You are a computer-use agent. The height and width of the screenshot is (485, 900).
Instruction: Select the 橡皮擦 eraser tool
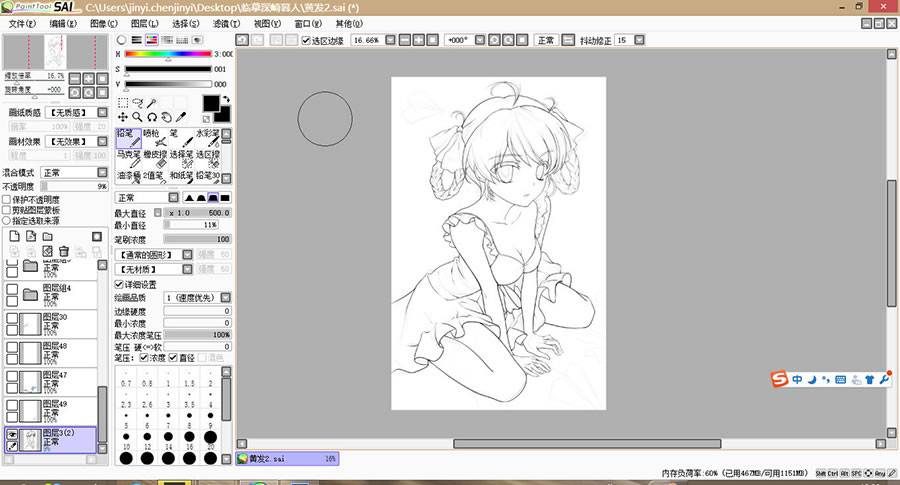pyautogui.click(x=155, y=159)
